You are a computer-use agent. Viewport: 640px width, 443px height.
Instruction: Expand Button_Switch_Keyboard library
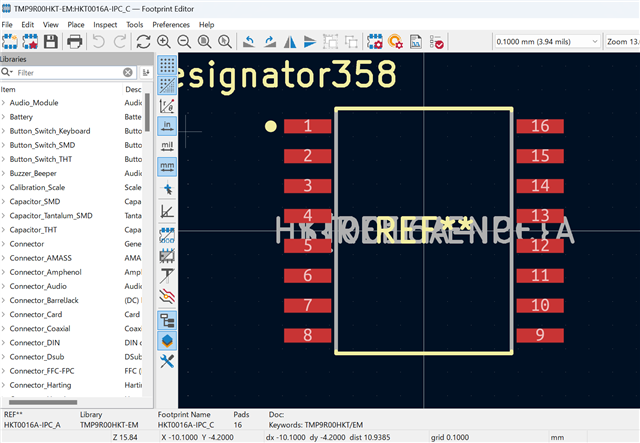3,131
